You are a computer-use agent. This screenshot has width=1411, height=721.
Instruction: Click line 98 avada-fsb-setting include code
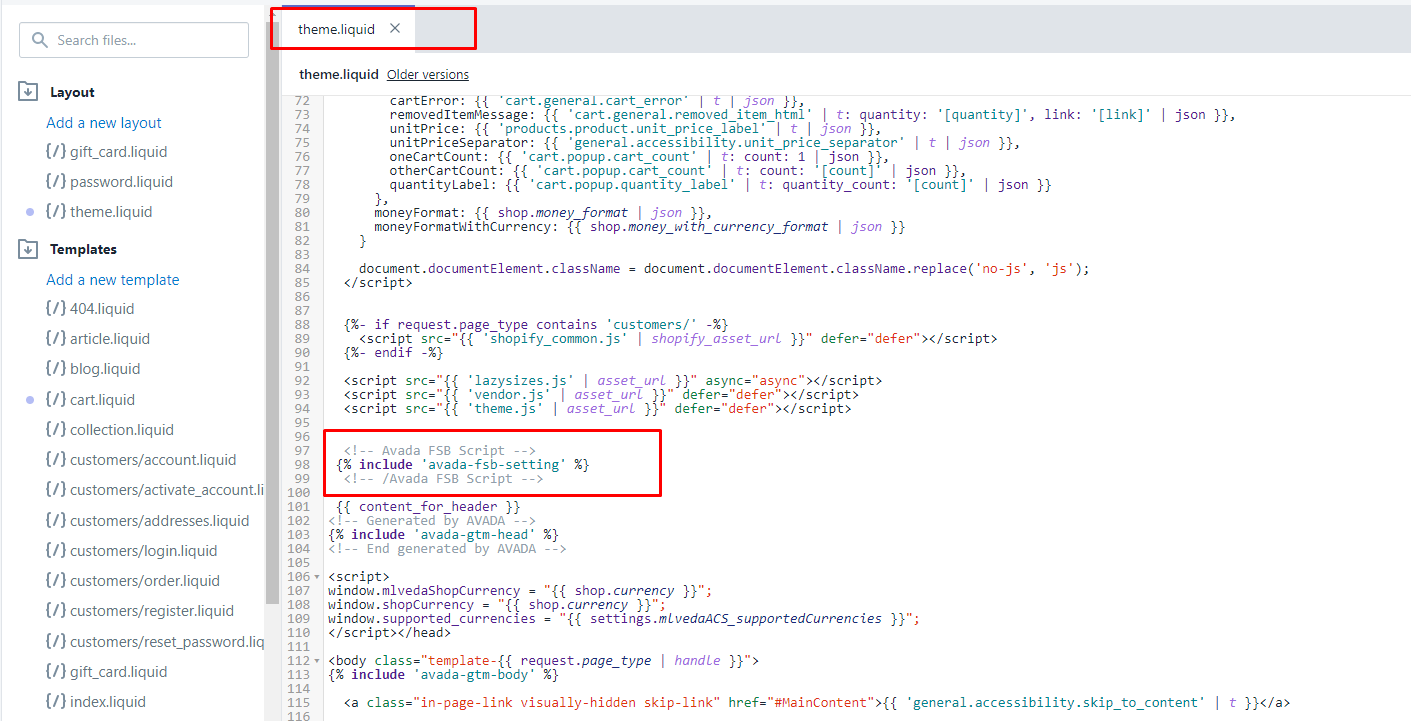[462, 465]
